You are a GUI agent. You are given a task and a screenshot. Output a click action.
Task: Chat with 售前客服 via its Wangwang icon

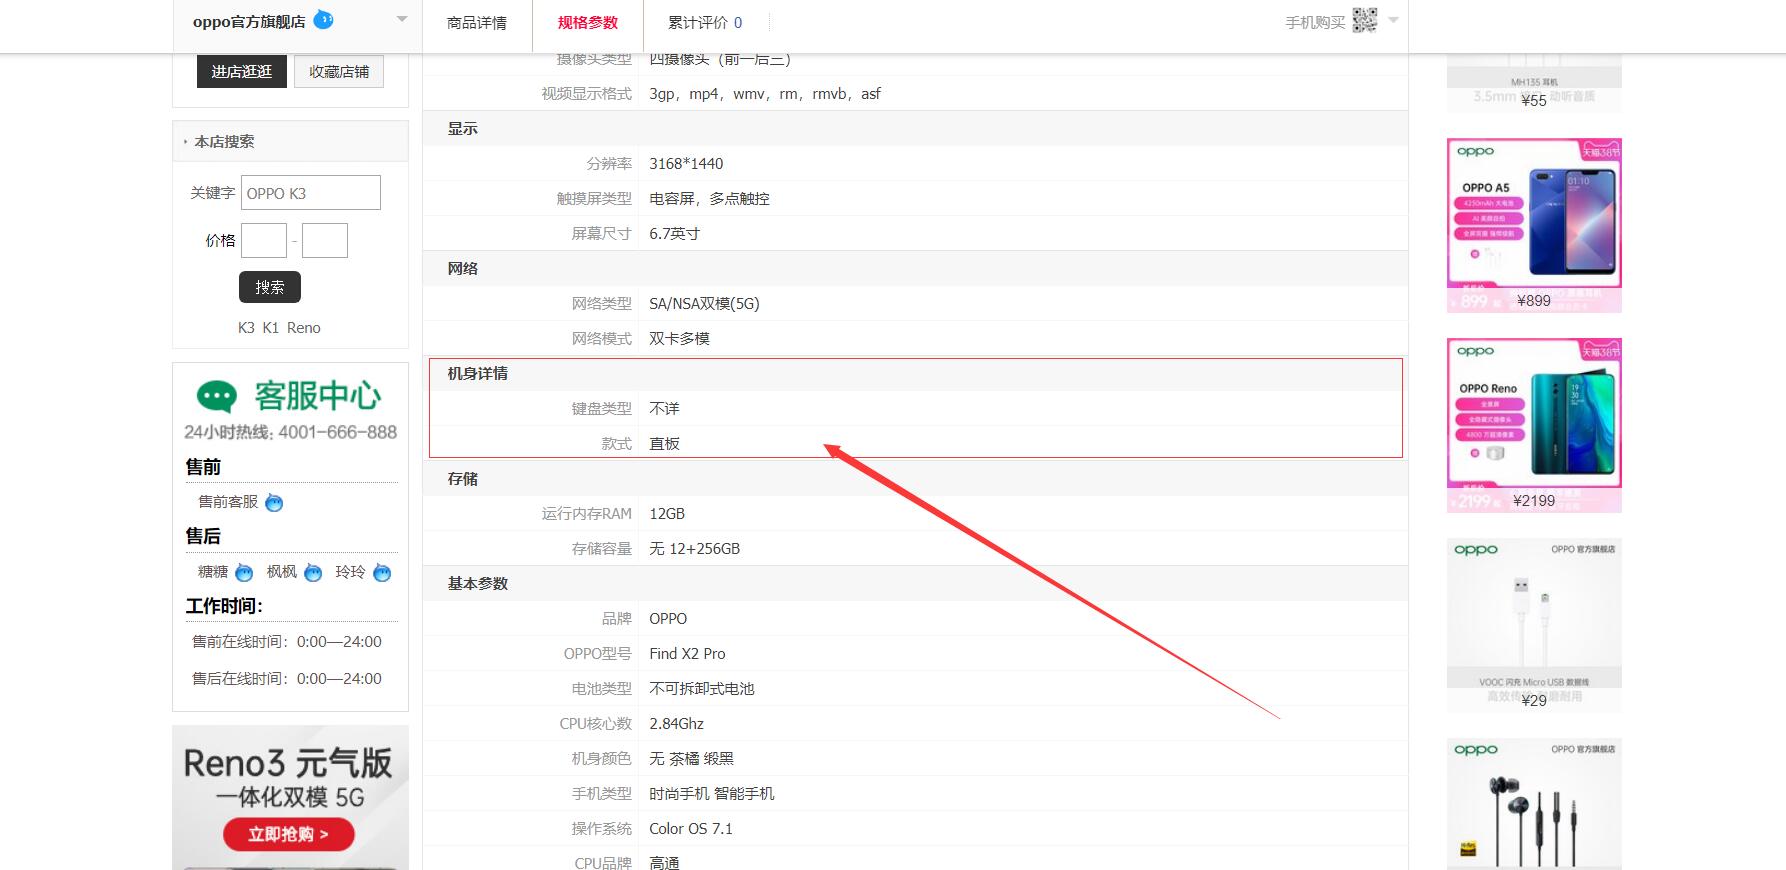click(274, 503)
